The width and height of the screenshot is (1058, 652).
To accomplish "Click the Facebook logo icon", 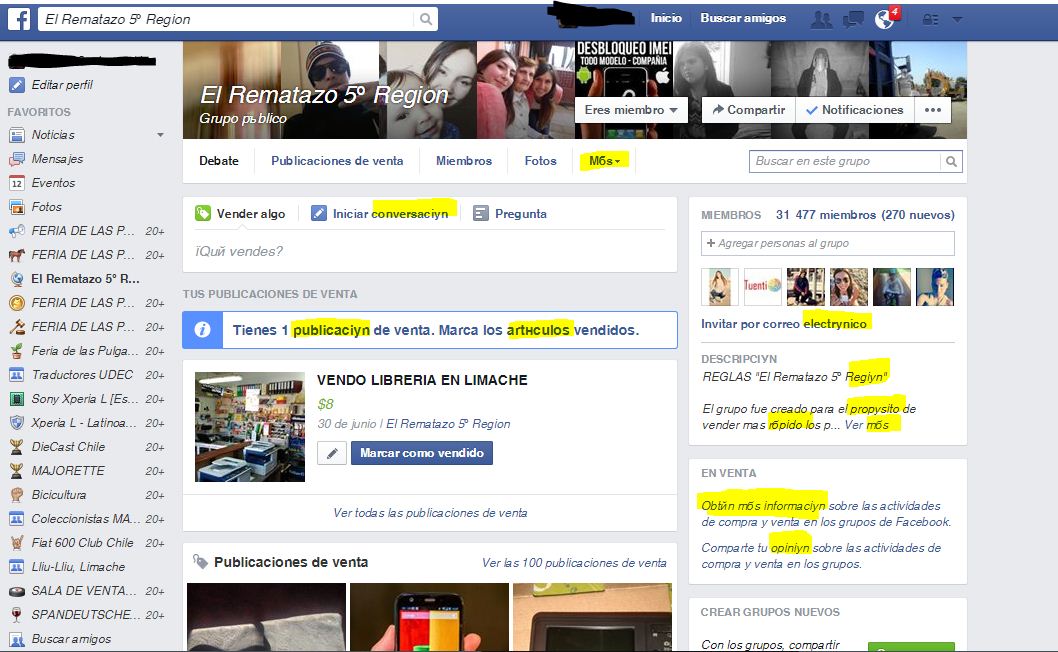I will [19, 19].
